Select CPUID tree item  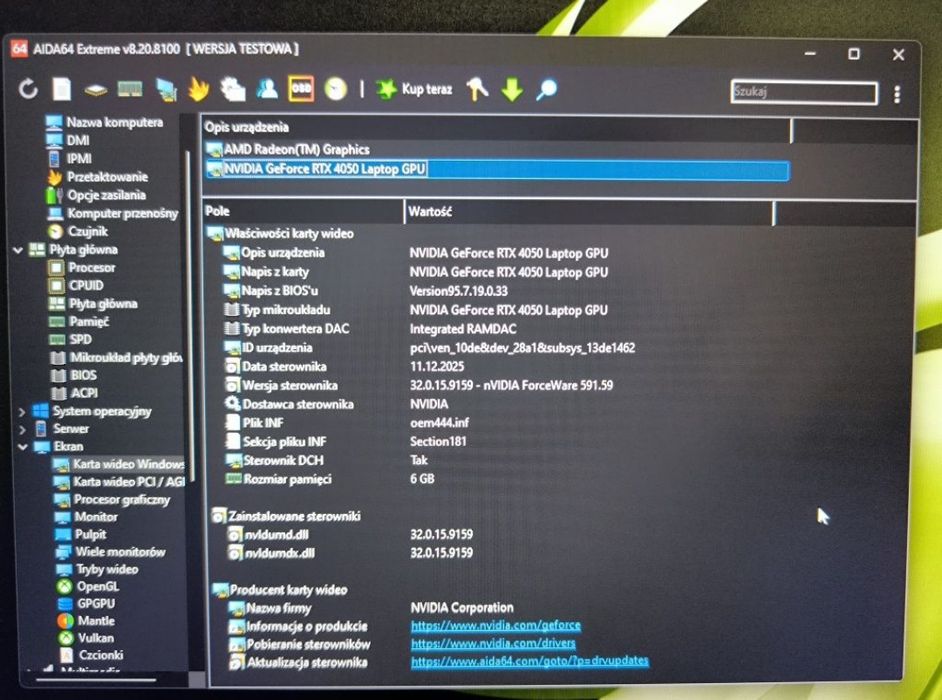tap(76, 285)
